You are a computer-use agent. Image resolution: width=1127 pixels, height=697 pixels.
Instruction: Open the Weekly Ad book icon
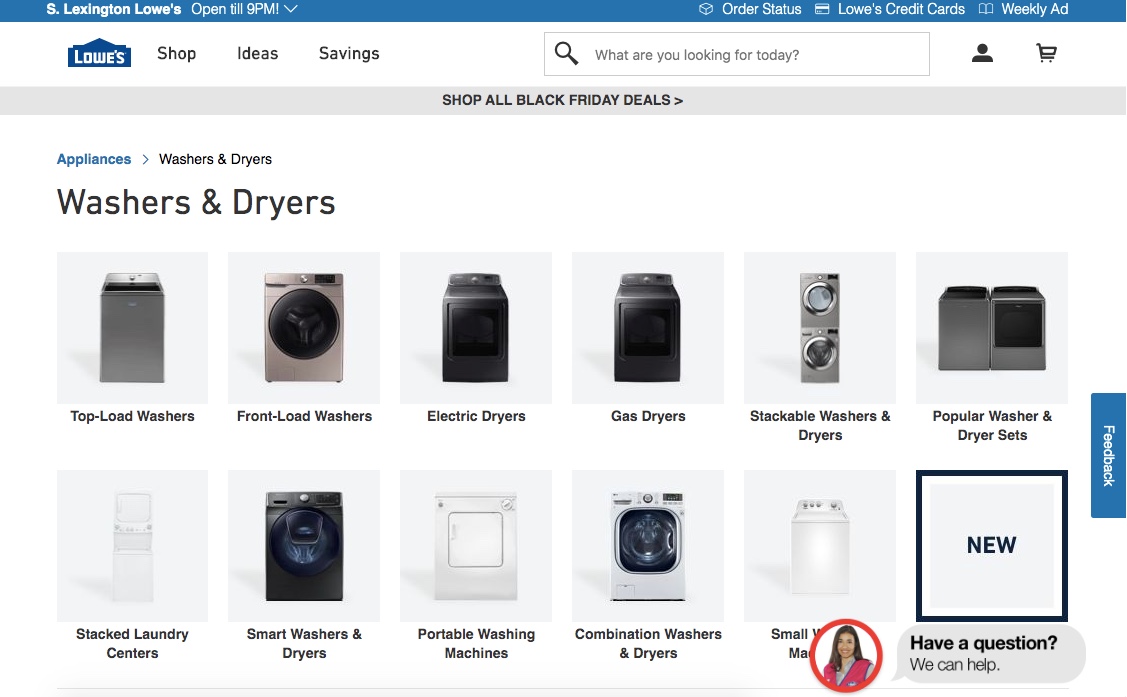[x=986, y=9]
